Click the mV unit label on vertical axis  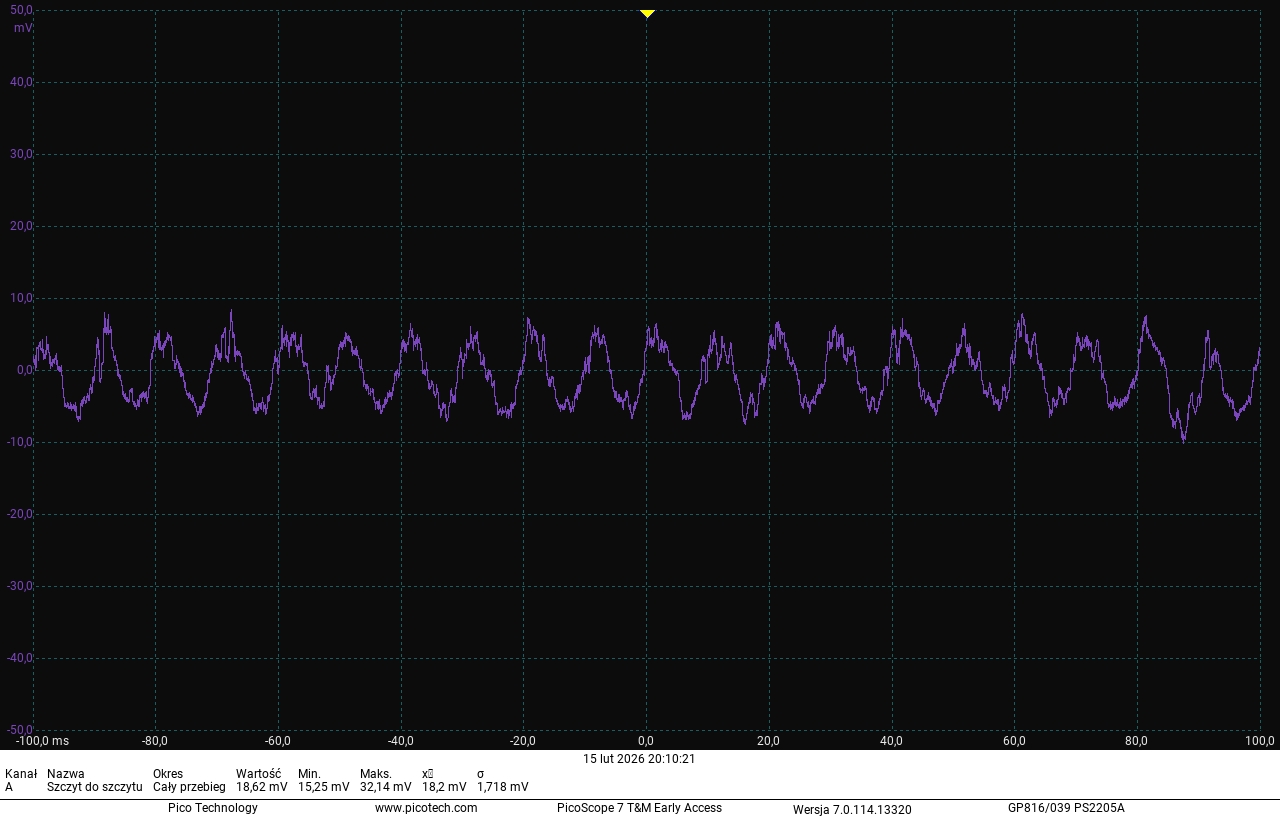(x=22, y=28)
